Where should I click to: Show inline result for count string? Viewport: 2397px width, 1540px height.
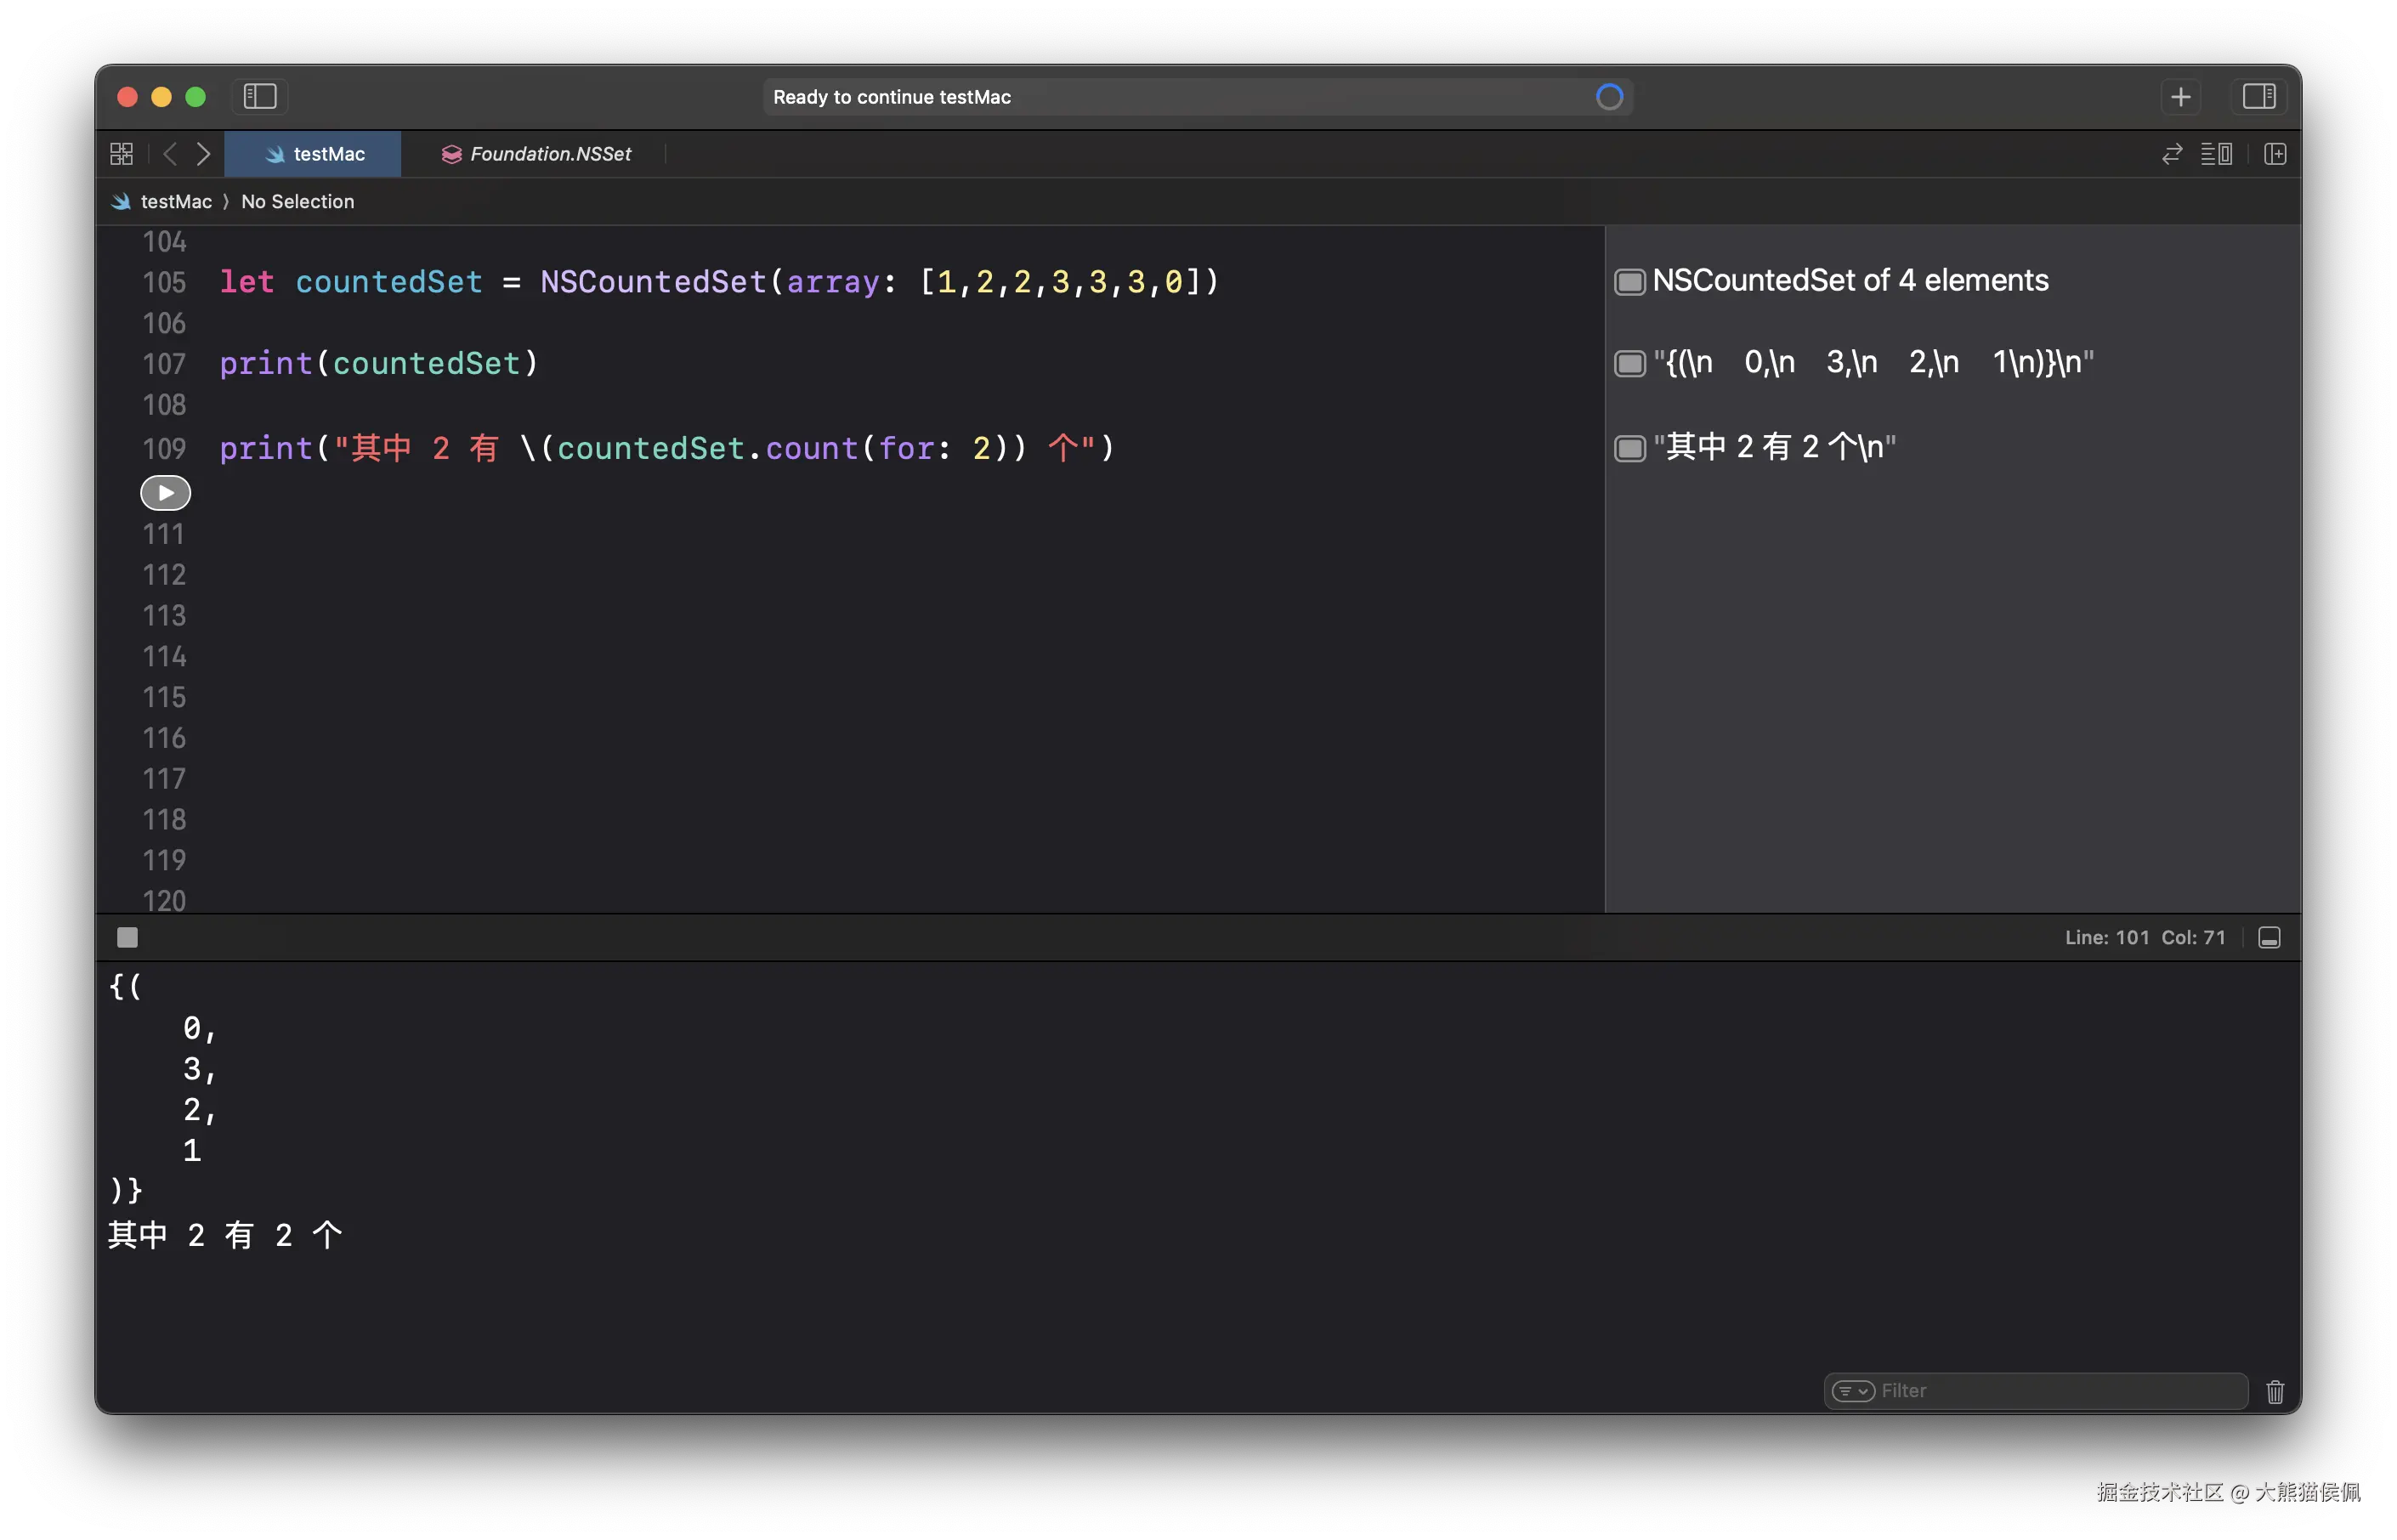click(x=1629, y=448)
